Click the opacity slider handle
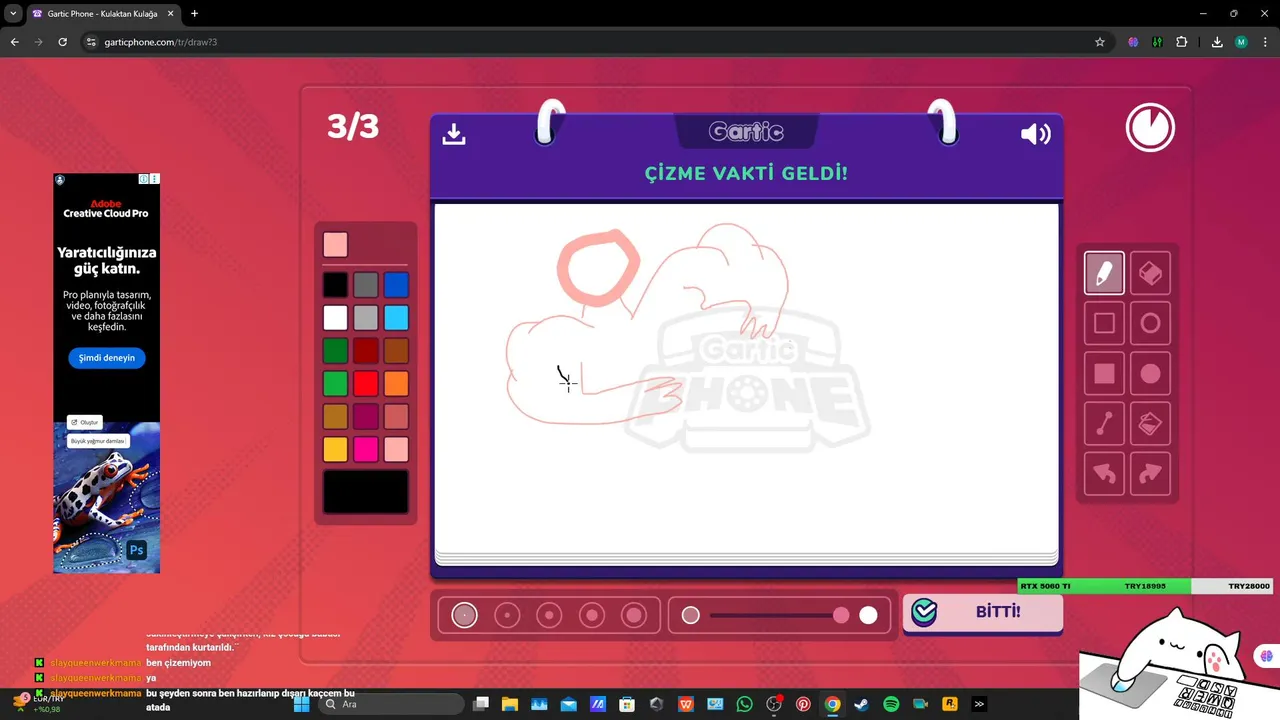Viewport: 1280px width, 720px height. [841, 615]
